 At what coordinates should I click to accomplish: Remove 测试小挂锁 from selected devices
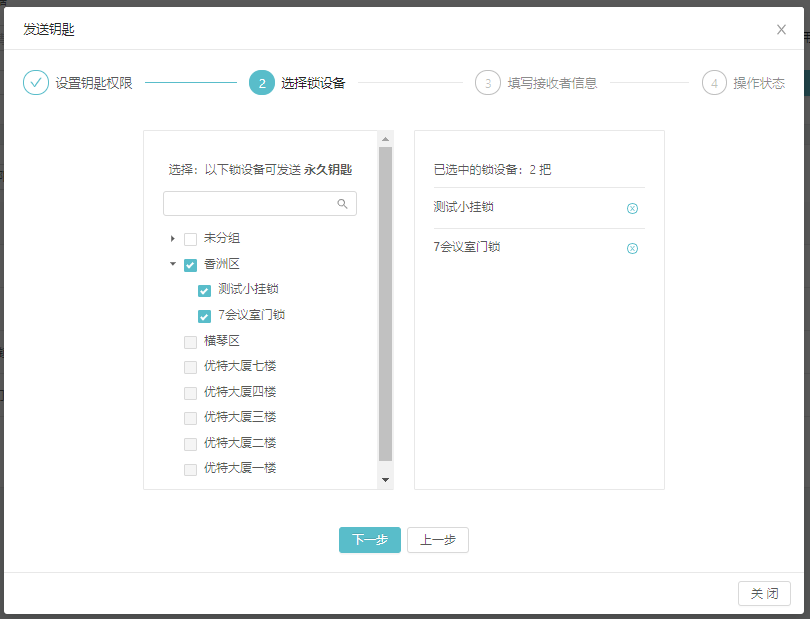[x=632, y=208]
